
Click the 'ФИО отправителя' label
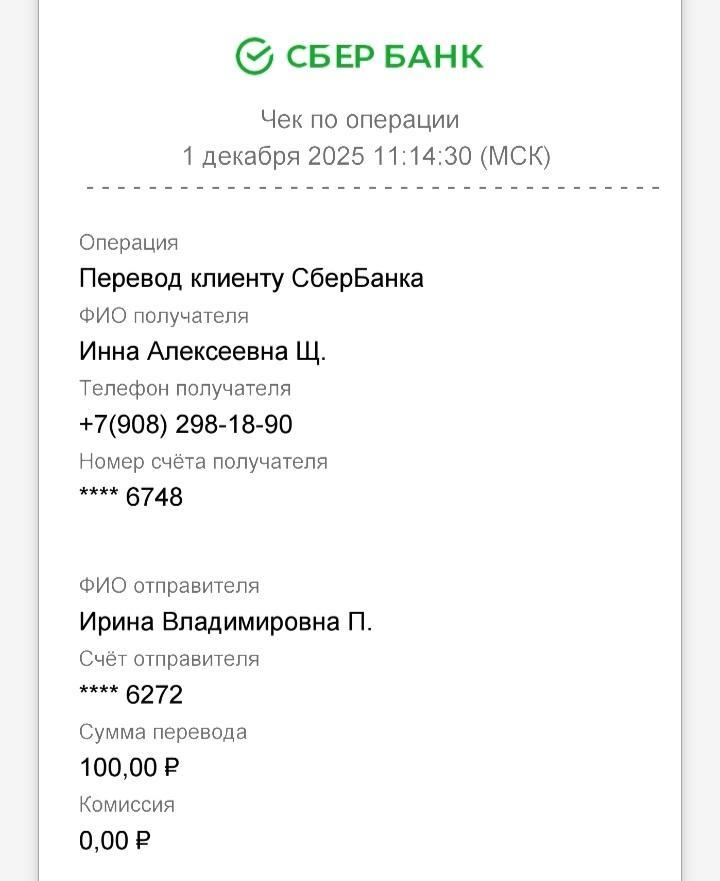pos(169,586)
